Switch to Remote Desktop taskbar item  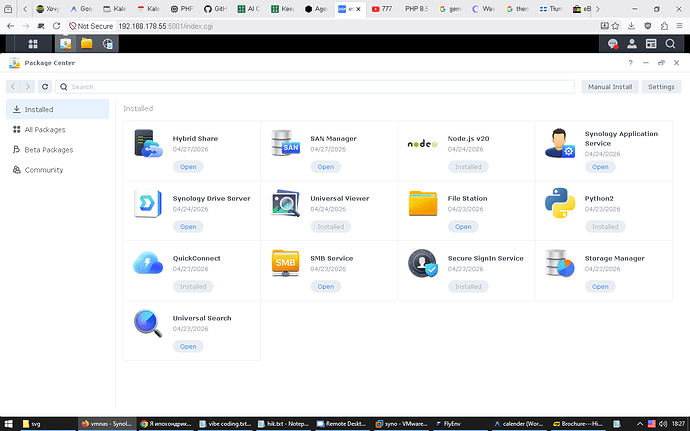click(x=341, y=424)
